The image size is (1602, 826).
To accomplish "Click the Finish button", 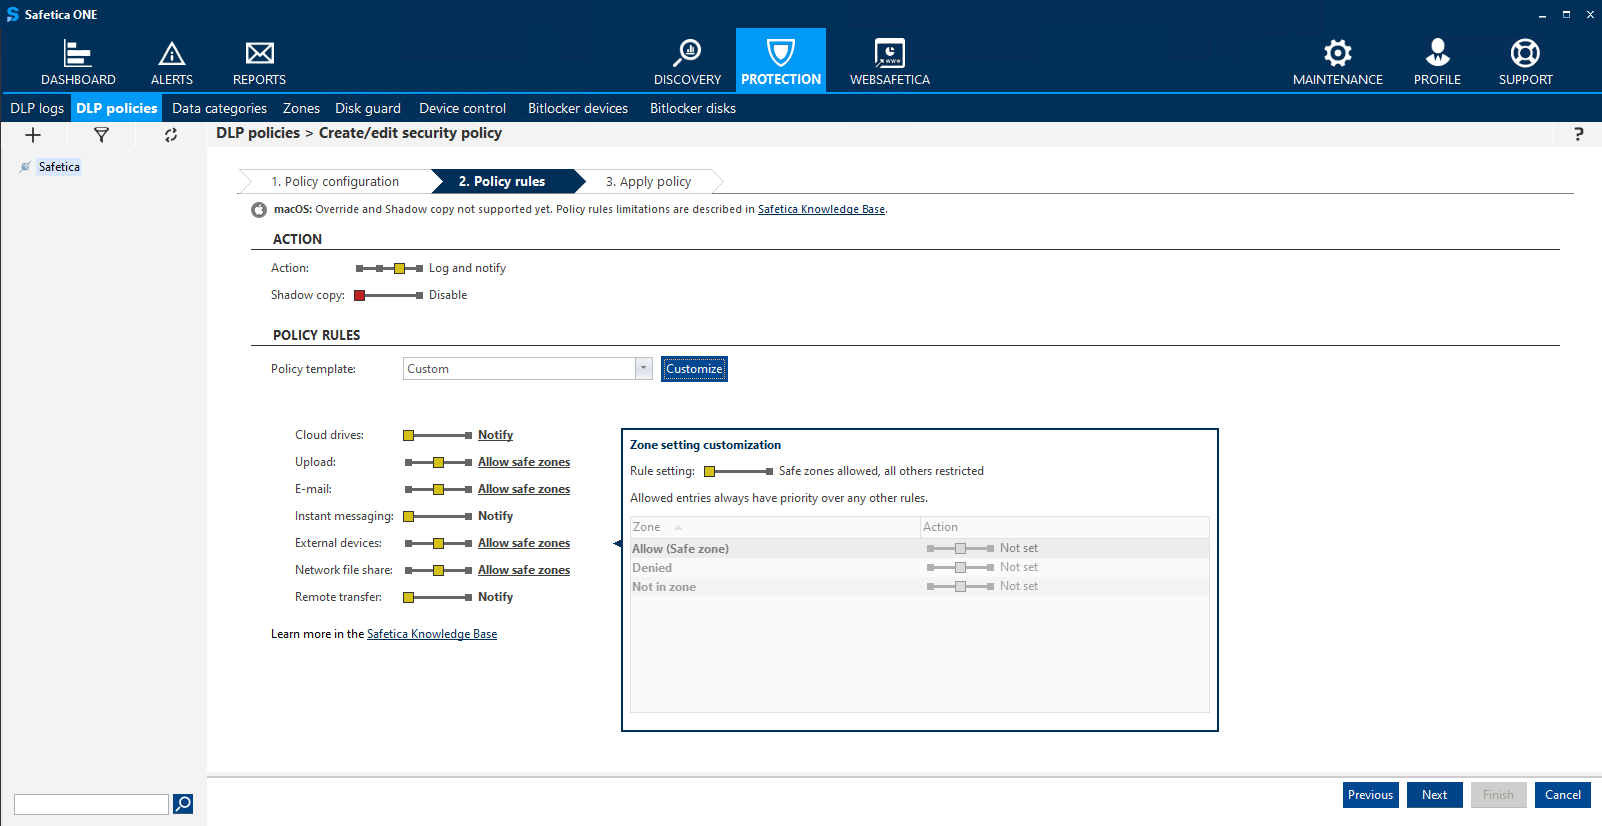I will click(x=1498, y=795).
